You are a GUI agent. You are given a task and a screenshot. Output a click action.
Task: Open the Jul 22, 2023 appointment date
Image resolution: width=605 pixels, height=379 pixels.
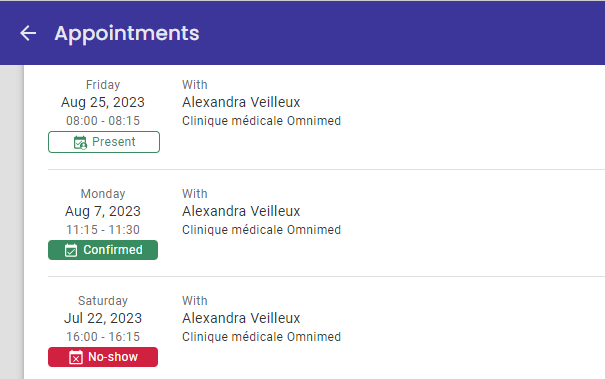(103, 318)
